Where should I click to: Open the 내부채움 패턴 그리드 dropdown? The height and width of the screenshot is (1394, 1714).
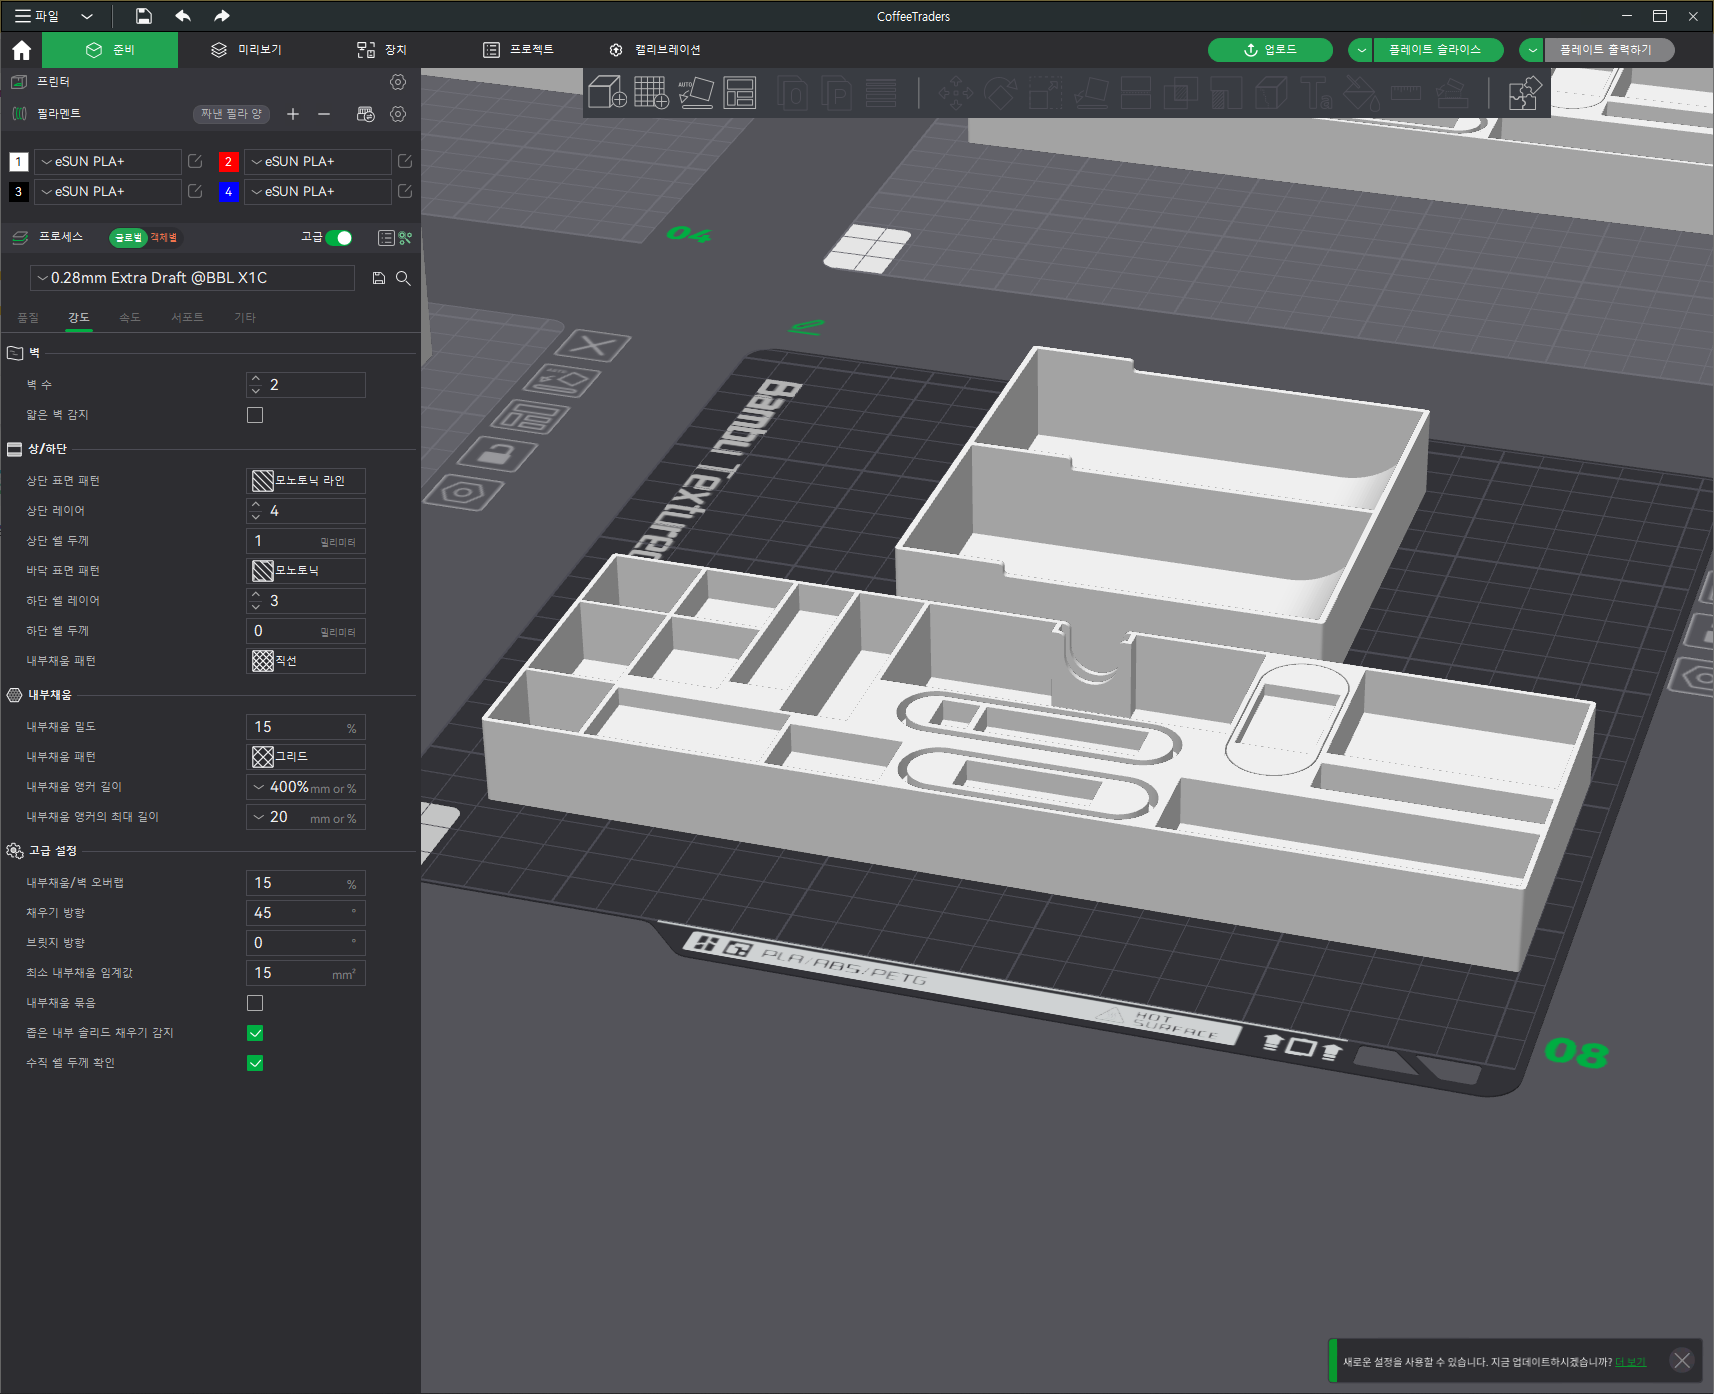click(x=306, y=757)
